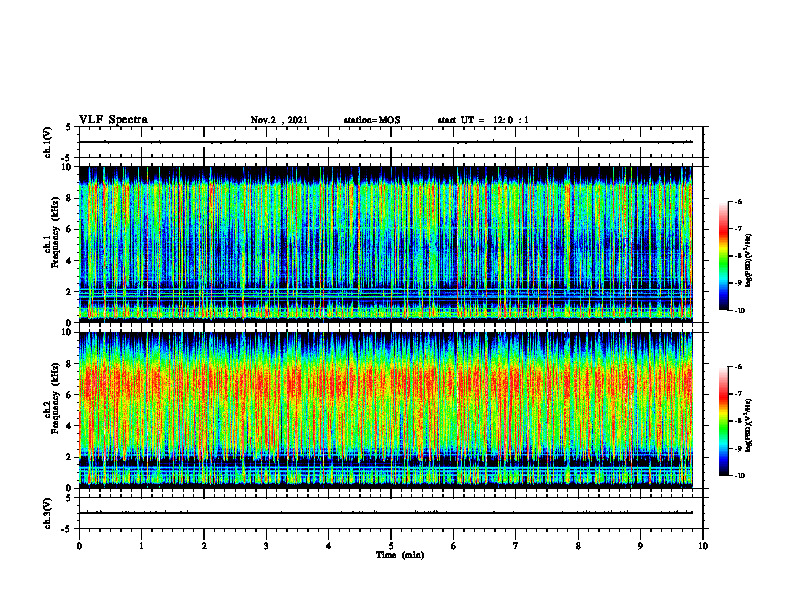Click the x-axis tick label '4'
This screenshot has width=792, height=612.
[x=329, y=546]
